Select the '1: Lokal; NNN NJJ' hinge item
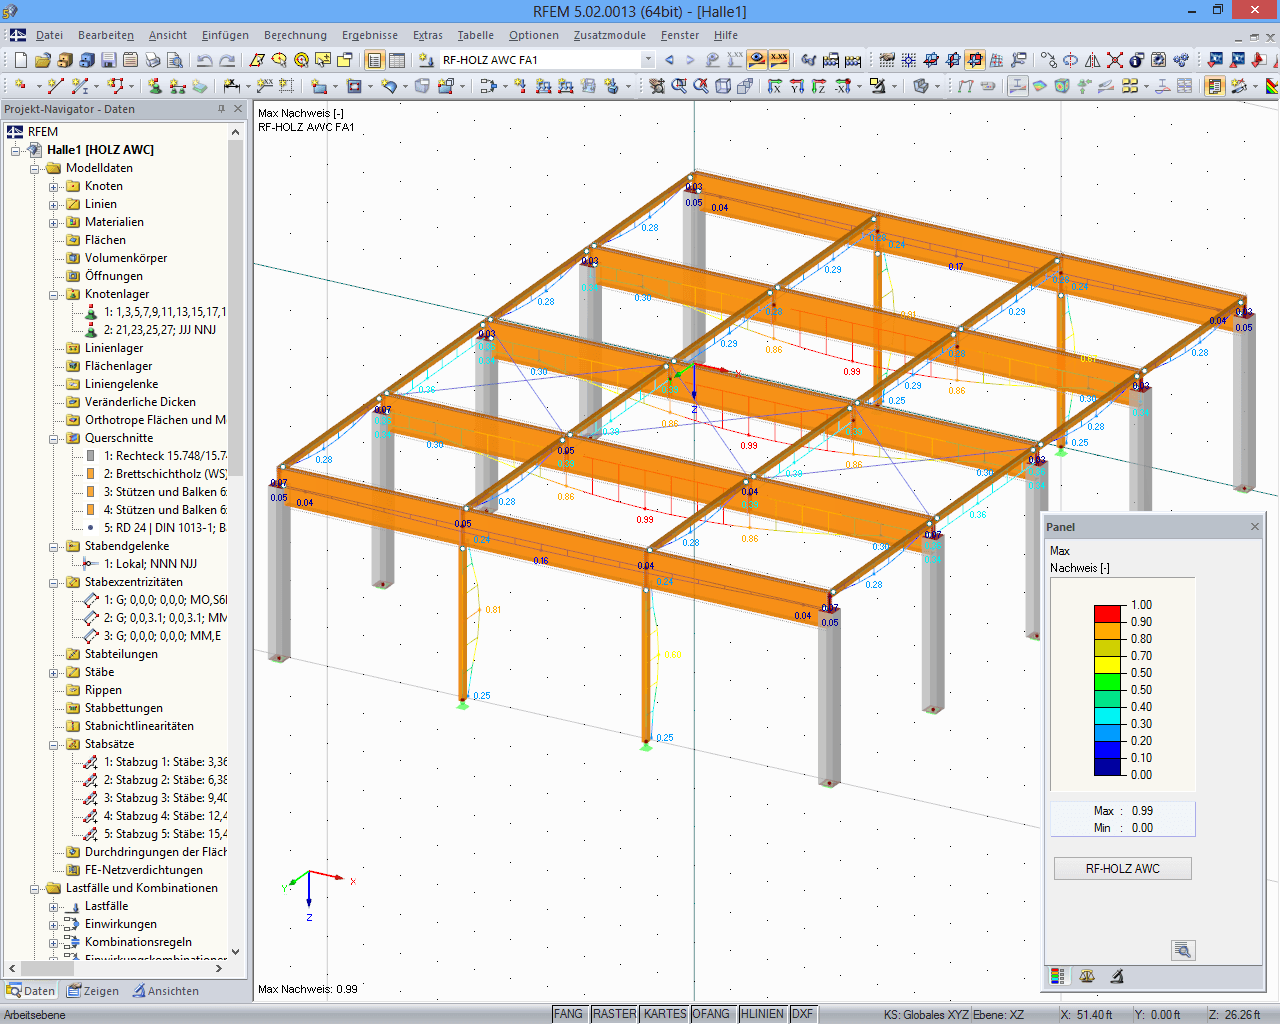This screenshot has height=1024, width=1280. coord(150,564)
